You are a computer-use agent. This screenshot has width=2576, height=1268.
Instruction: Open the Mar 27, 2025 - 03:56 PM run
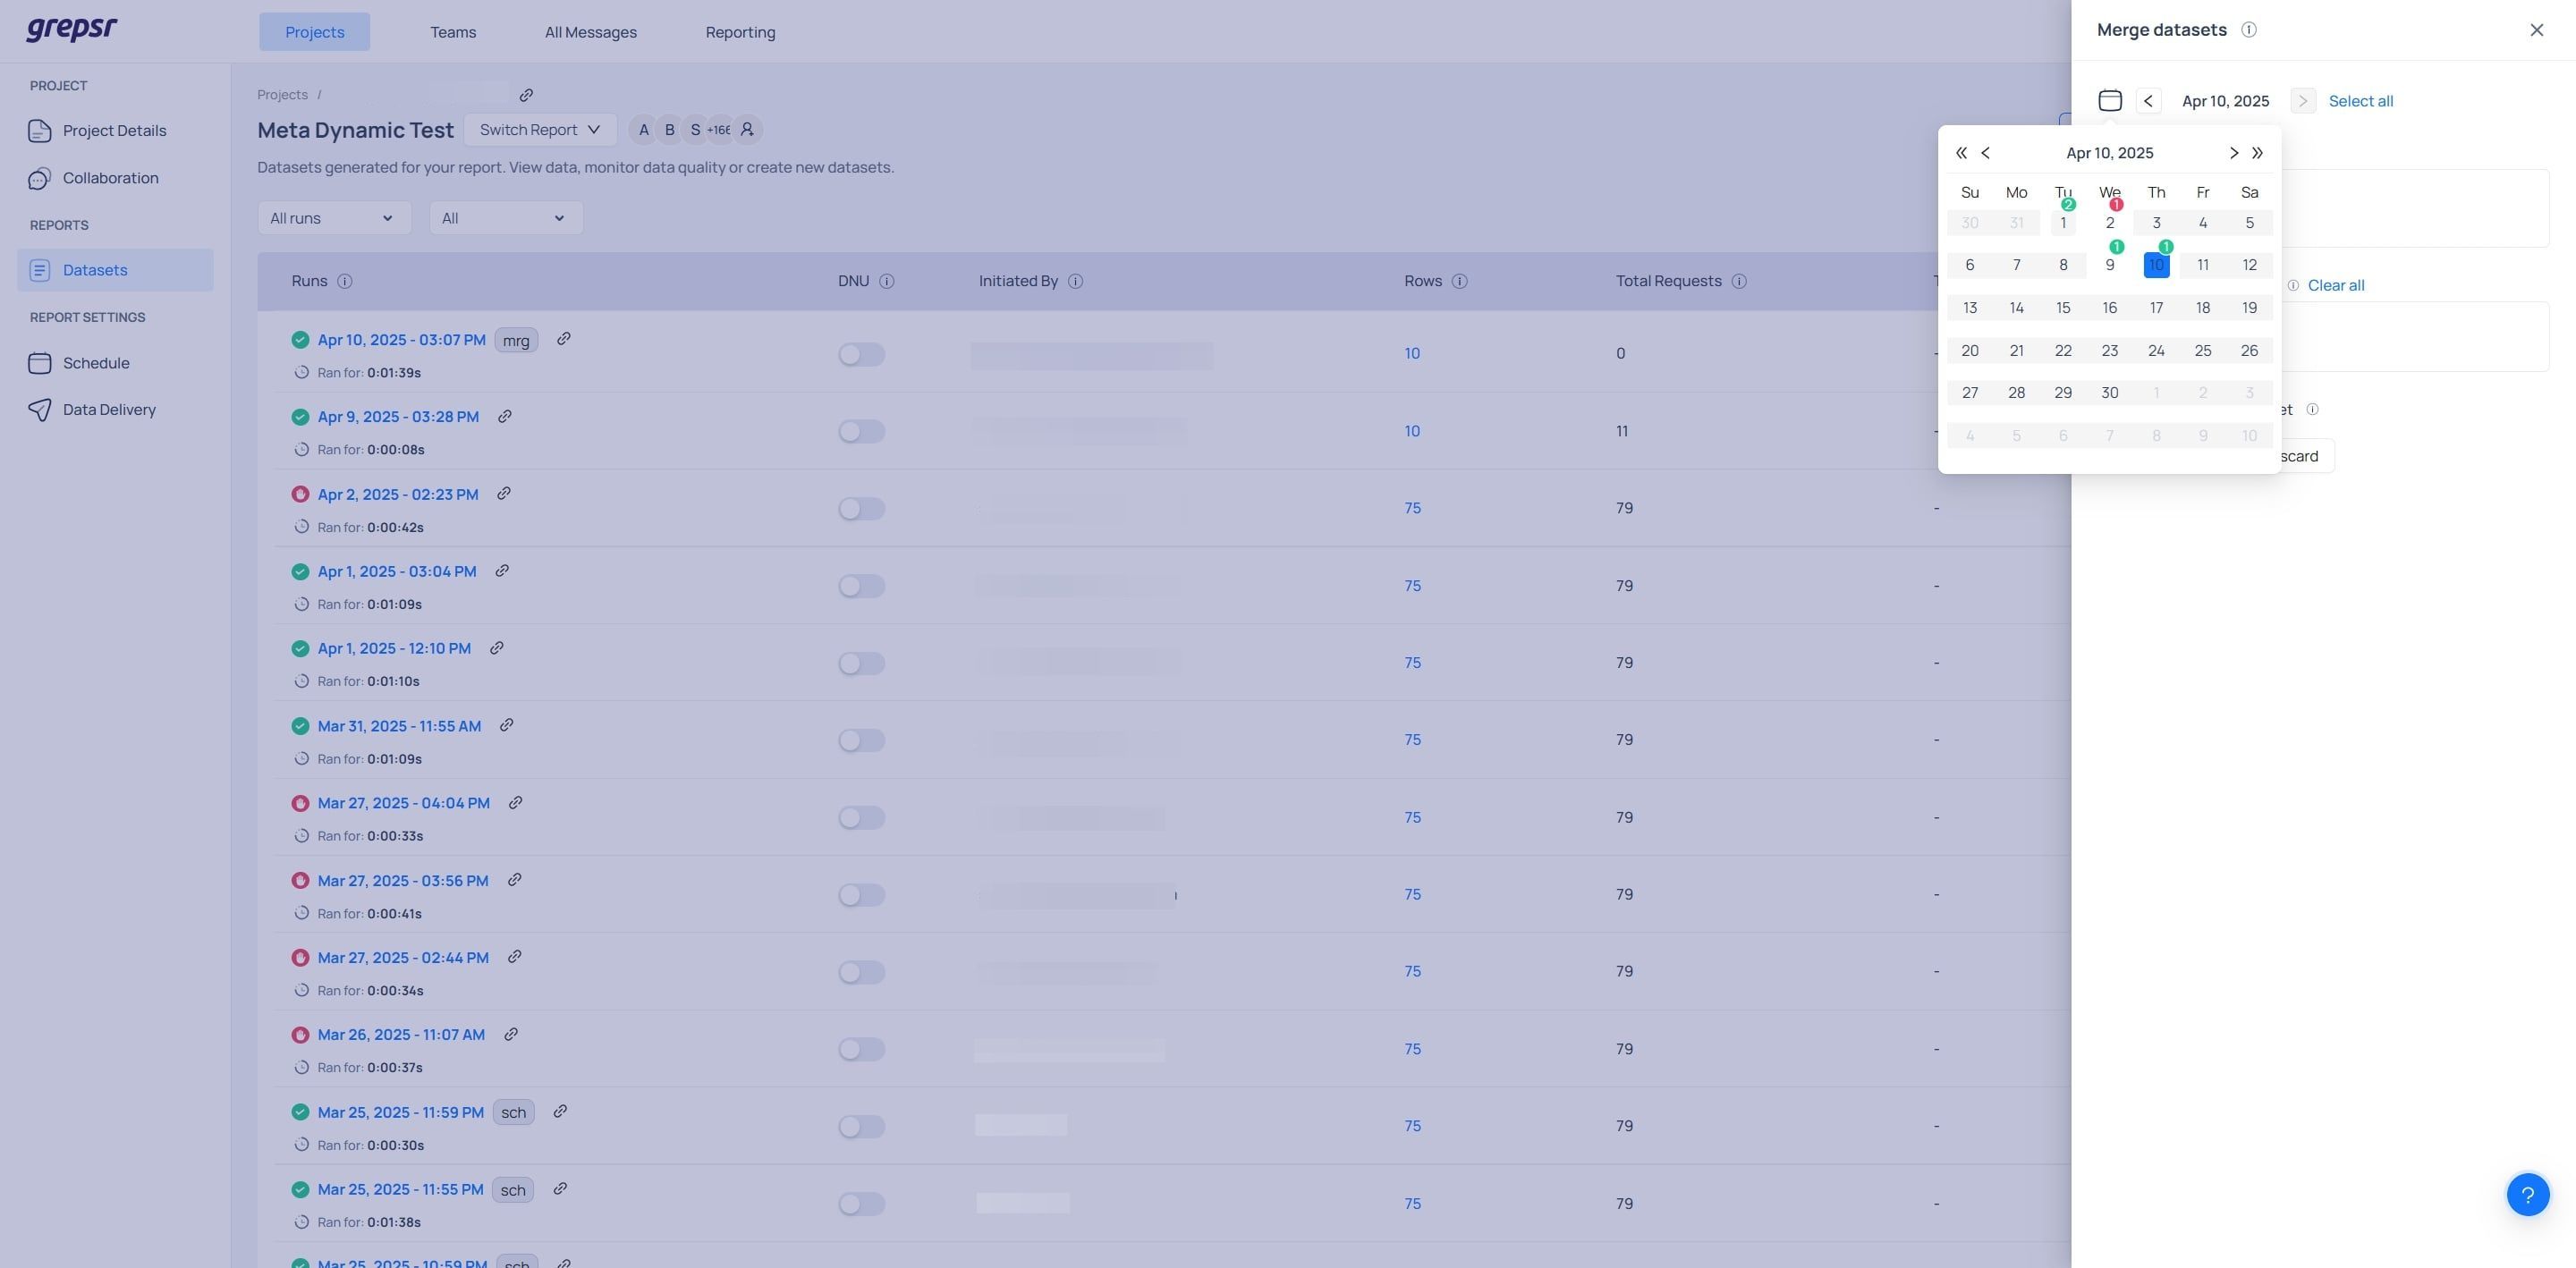coord(403,881)
